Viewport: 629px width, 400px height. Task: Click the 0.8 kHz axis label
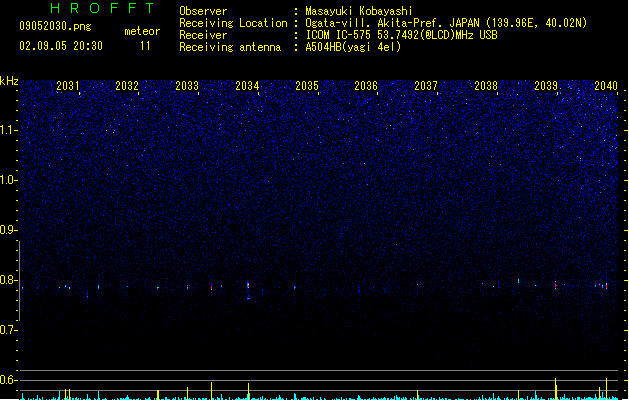click(9, 280)
